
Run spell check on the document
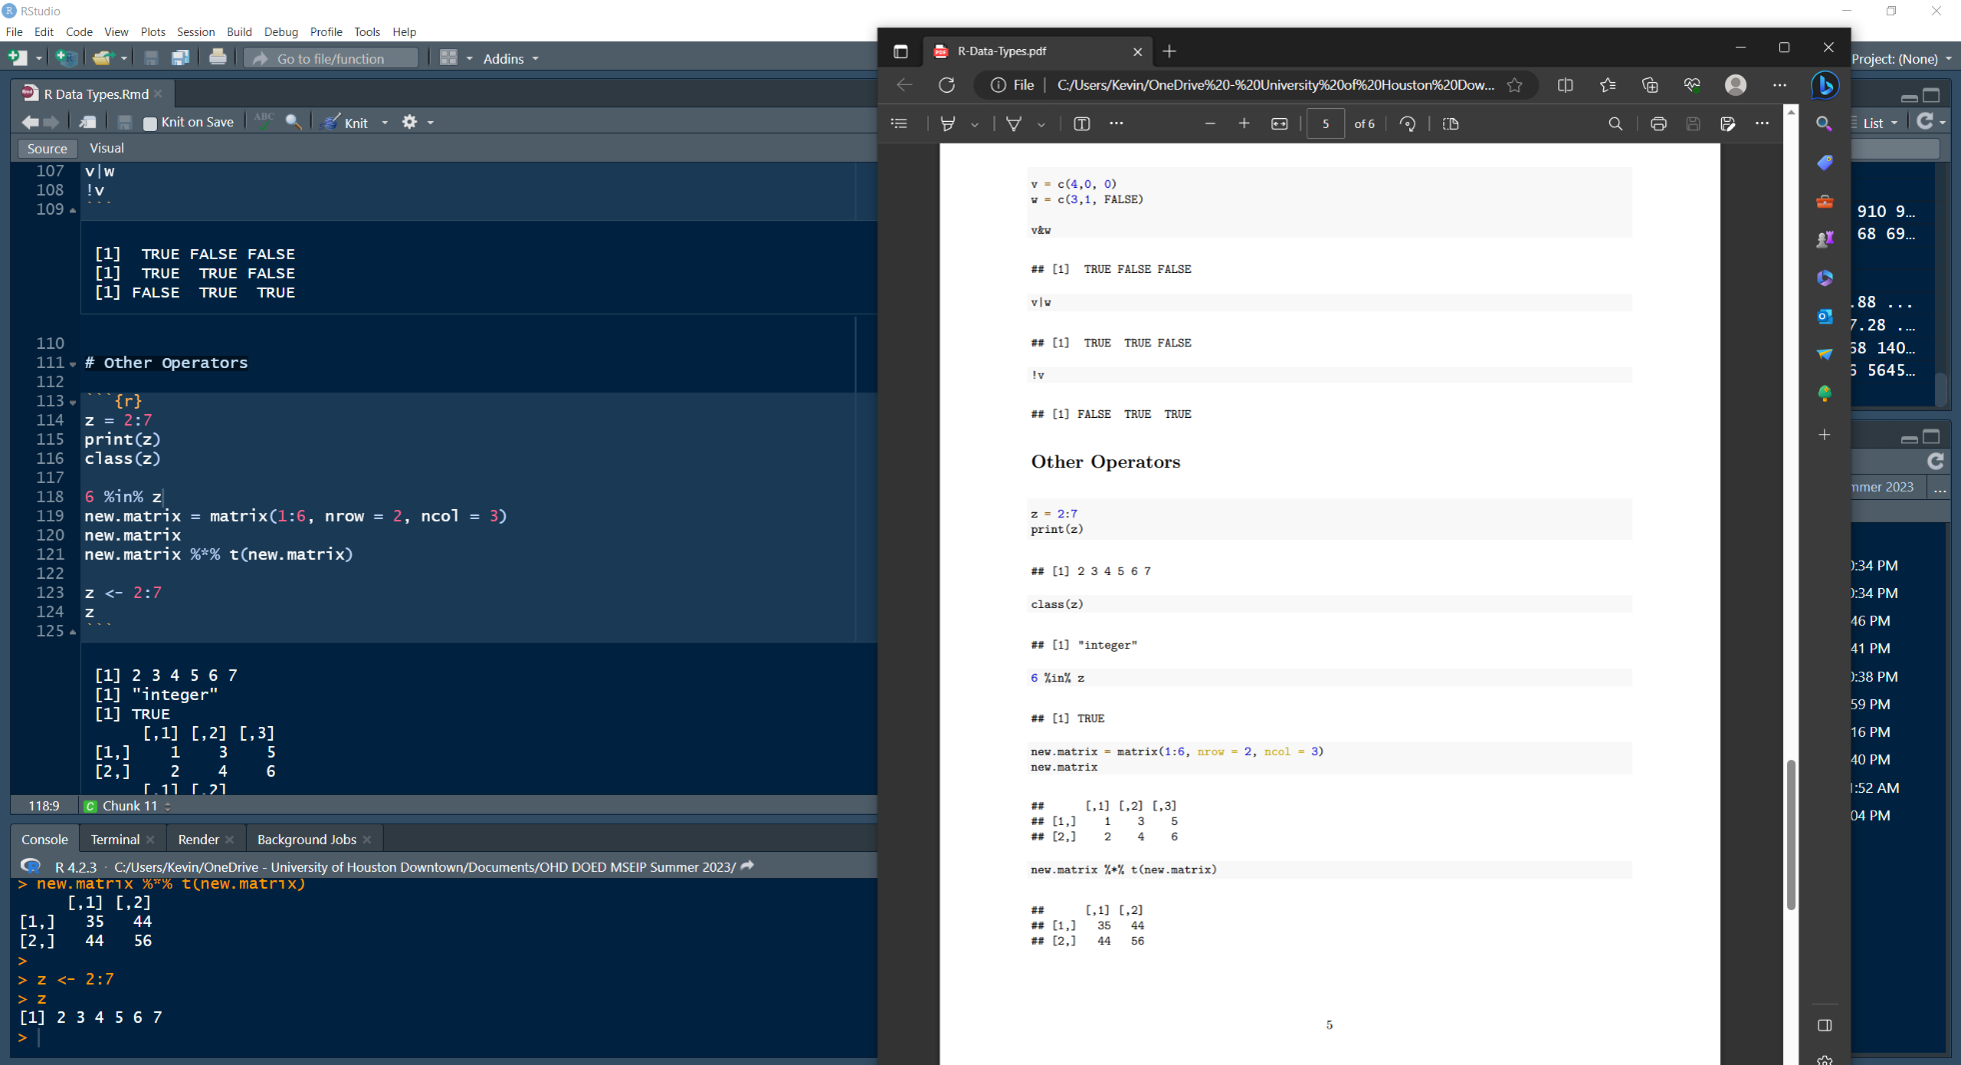click(x=264, y=121)
